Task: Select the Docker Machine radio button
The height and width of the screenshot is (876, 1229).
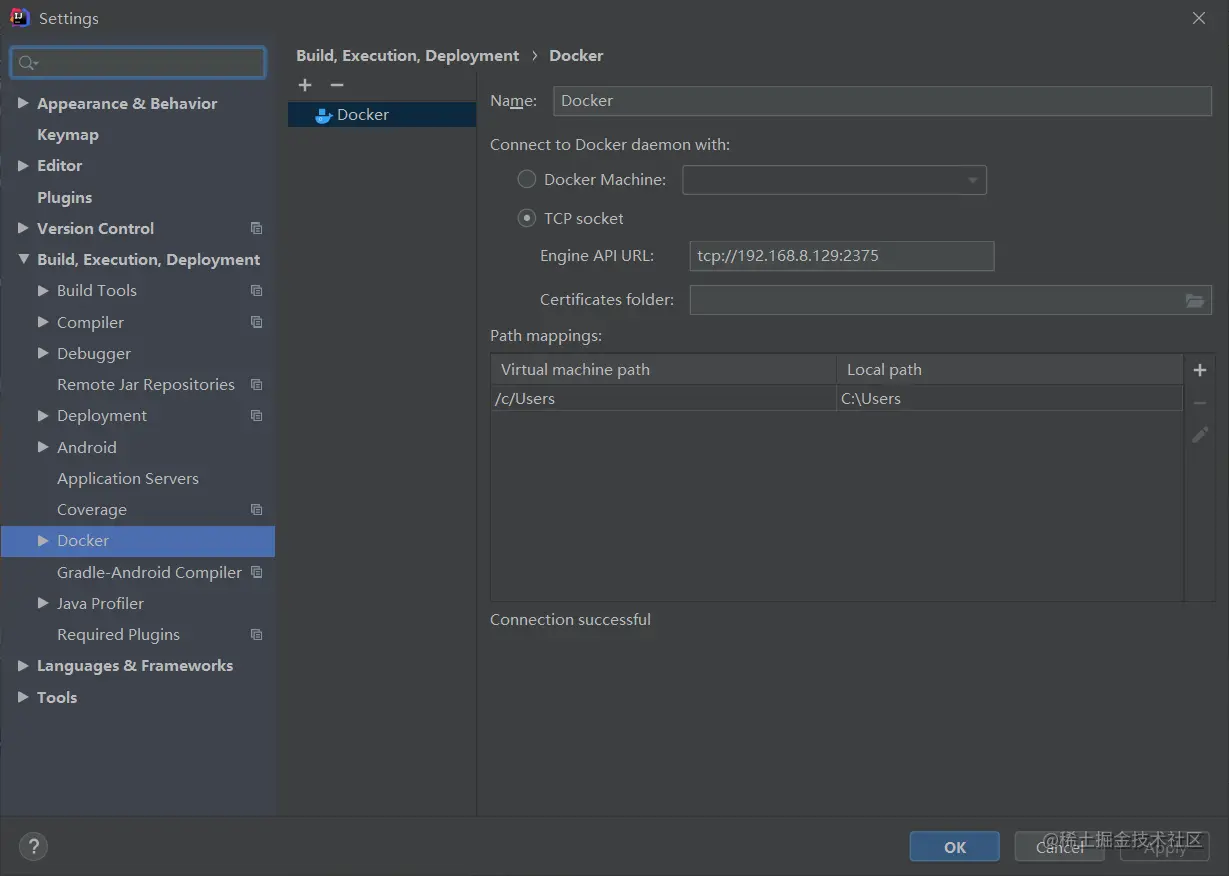Action: click(x=527, y=180)
